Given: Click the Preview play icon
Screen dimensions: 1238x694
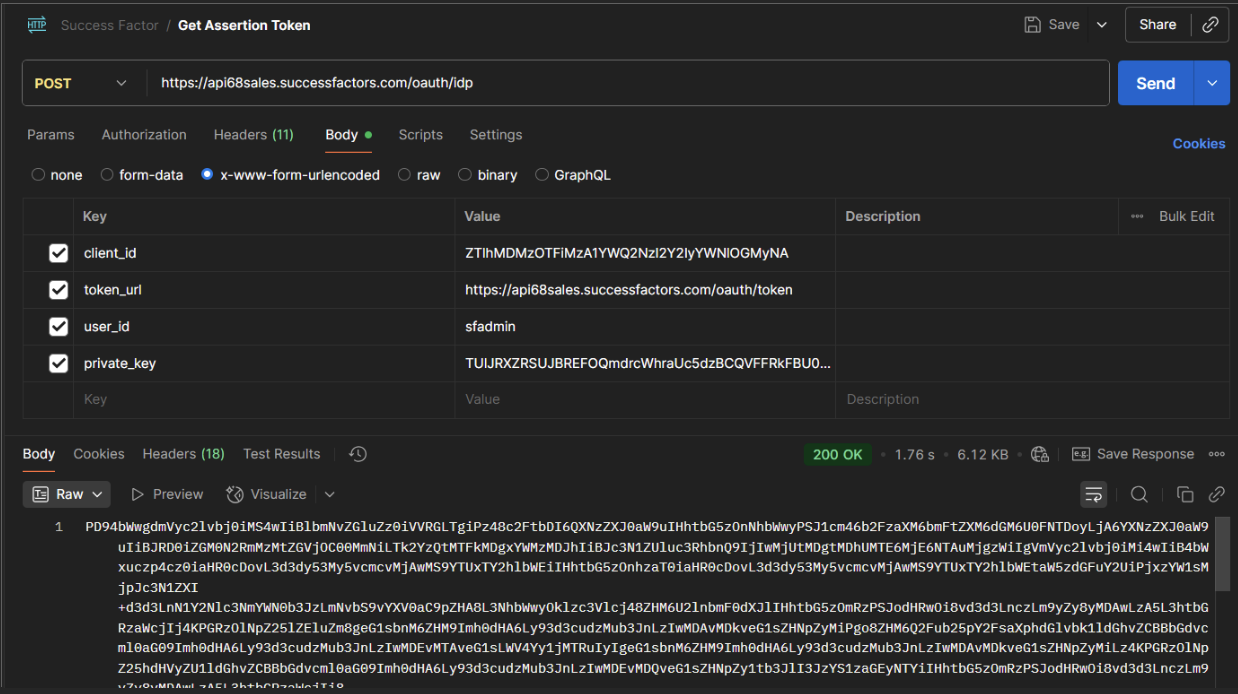Looking at the screenshot, I should pyautogui.click(x=138, y=494).
